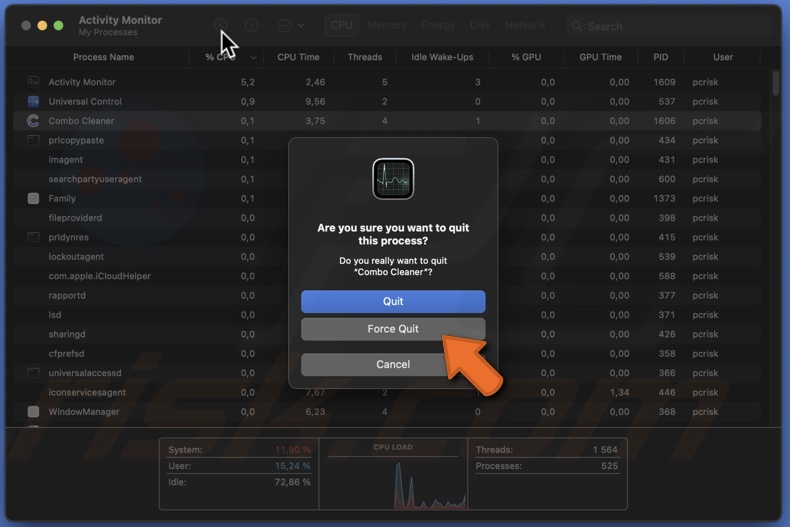Sort by GPU Time column
This screenshot has height=527, width=790.
coord(600,57)
